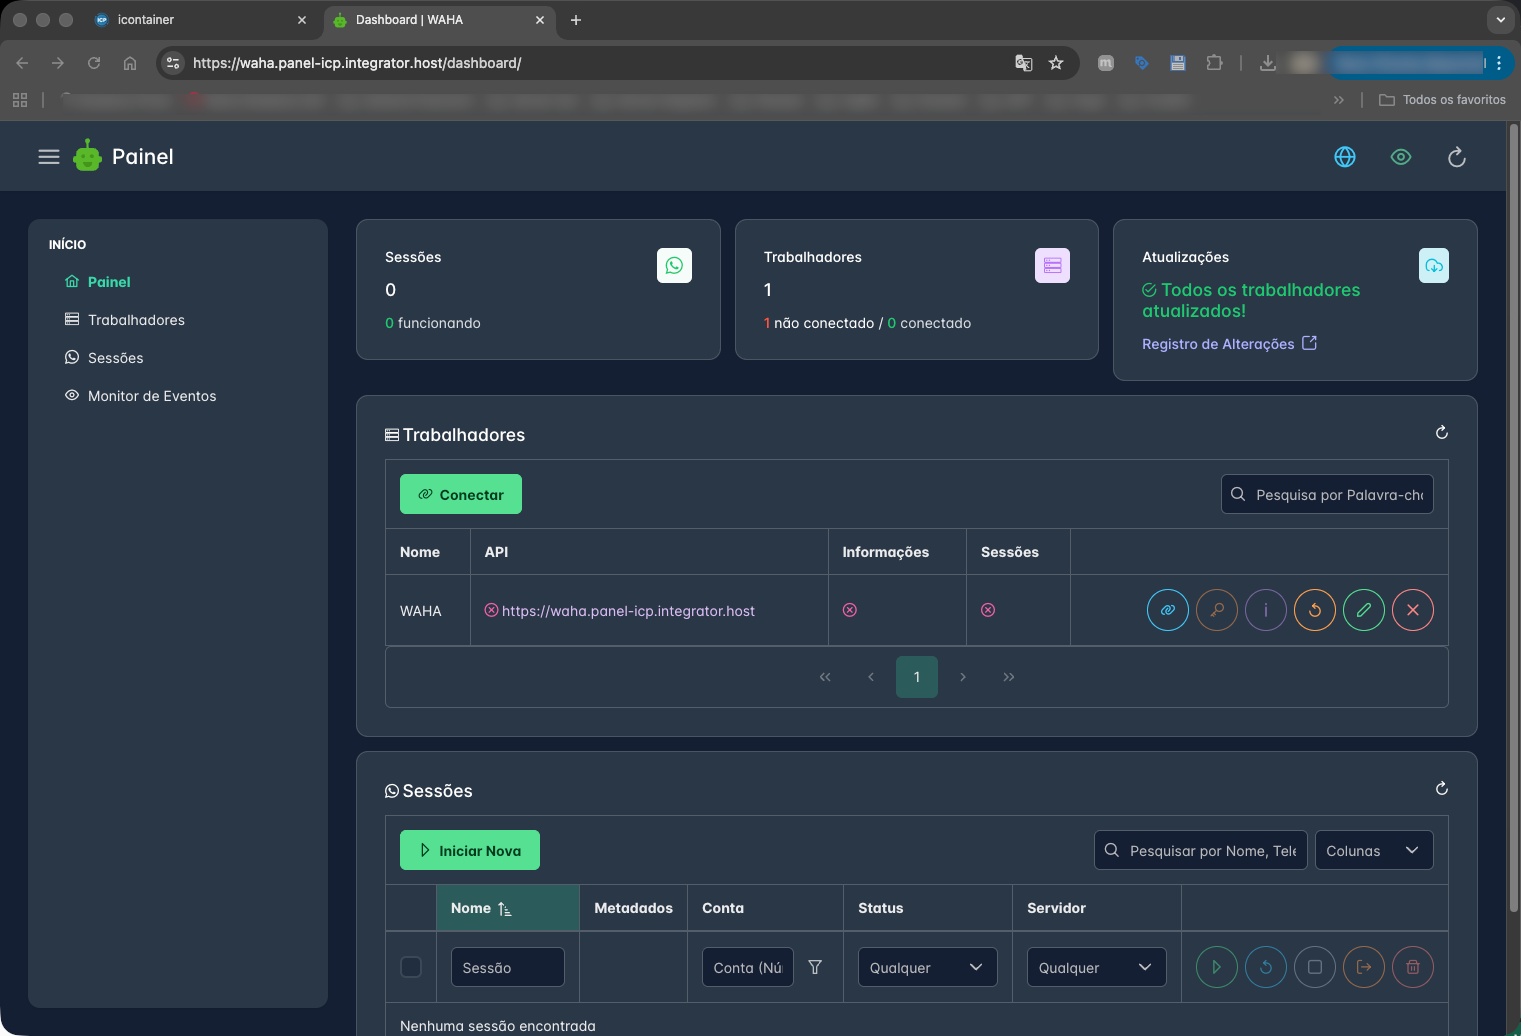Refresh the Trabalhadores panel

click(1441, 433)
